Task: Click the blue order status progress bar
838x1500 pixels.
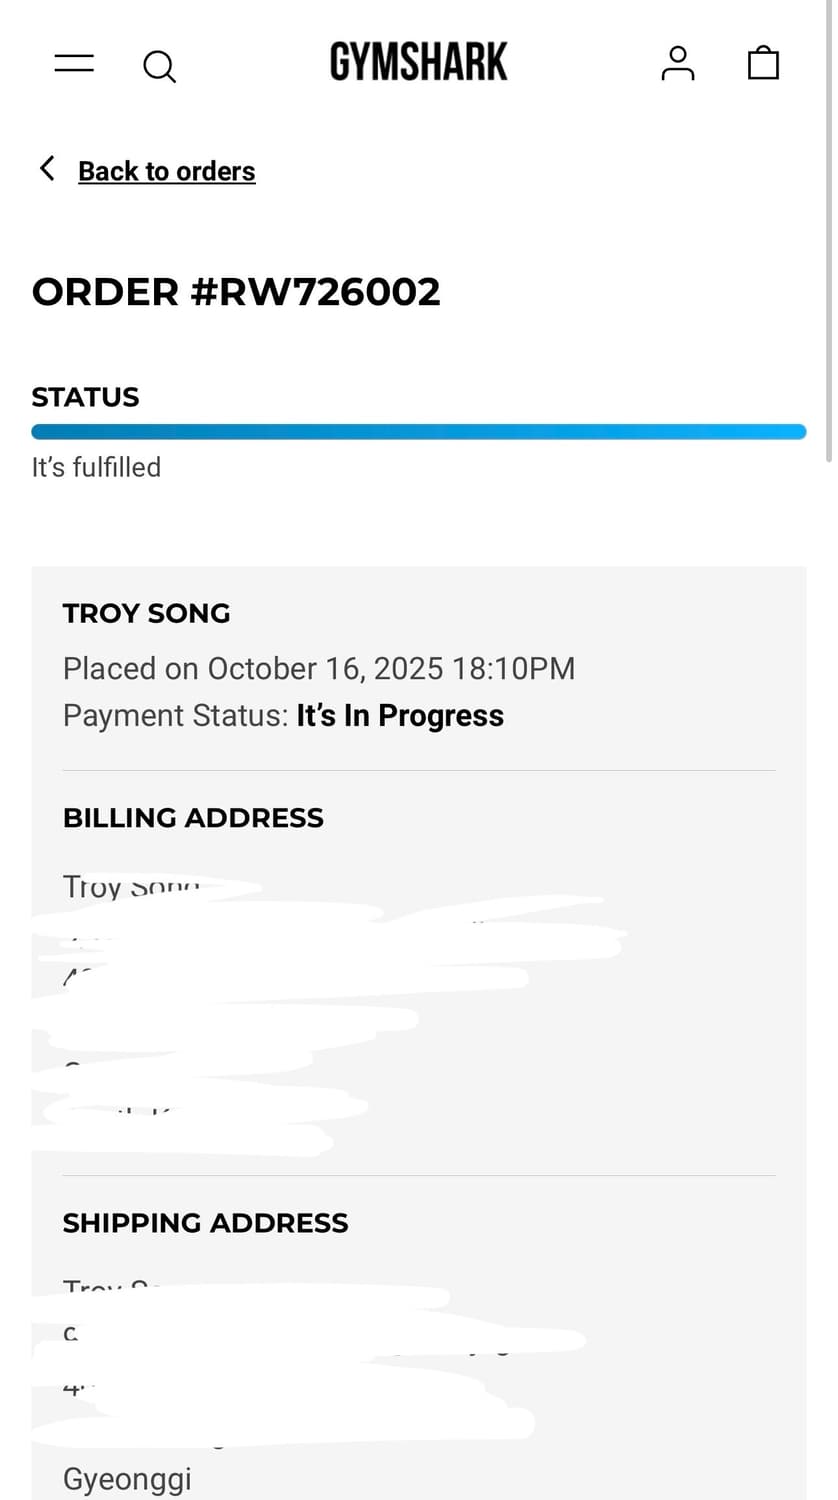Action: [418, 432]
